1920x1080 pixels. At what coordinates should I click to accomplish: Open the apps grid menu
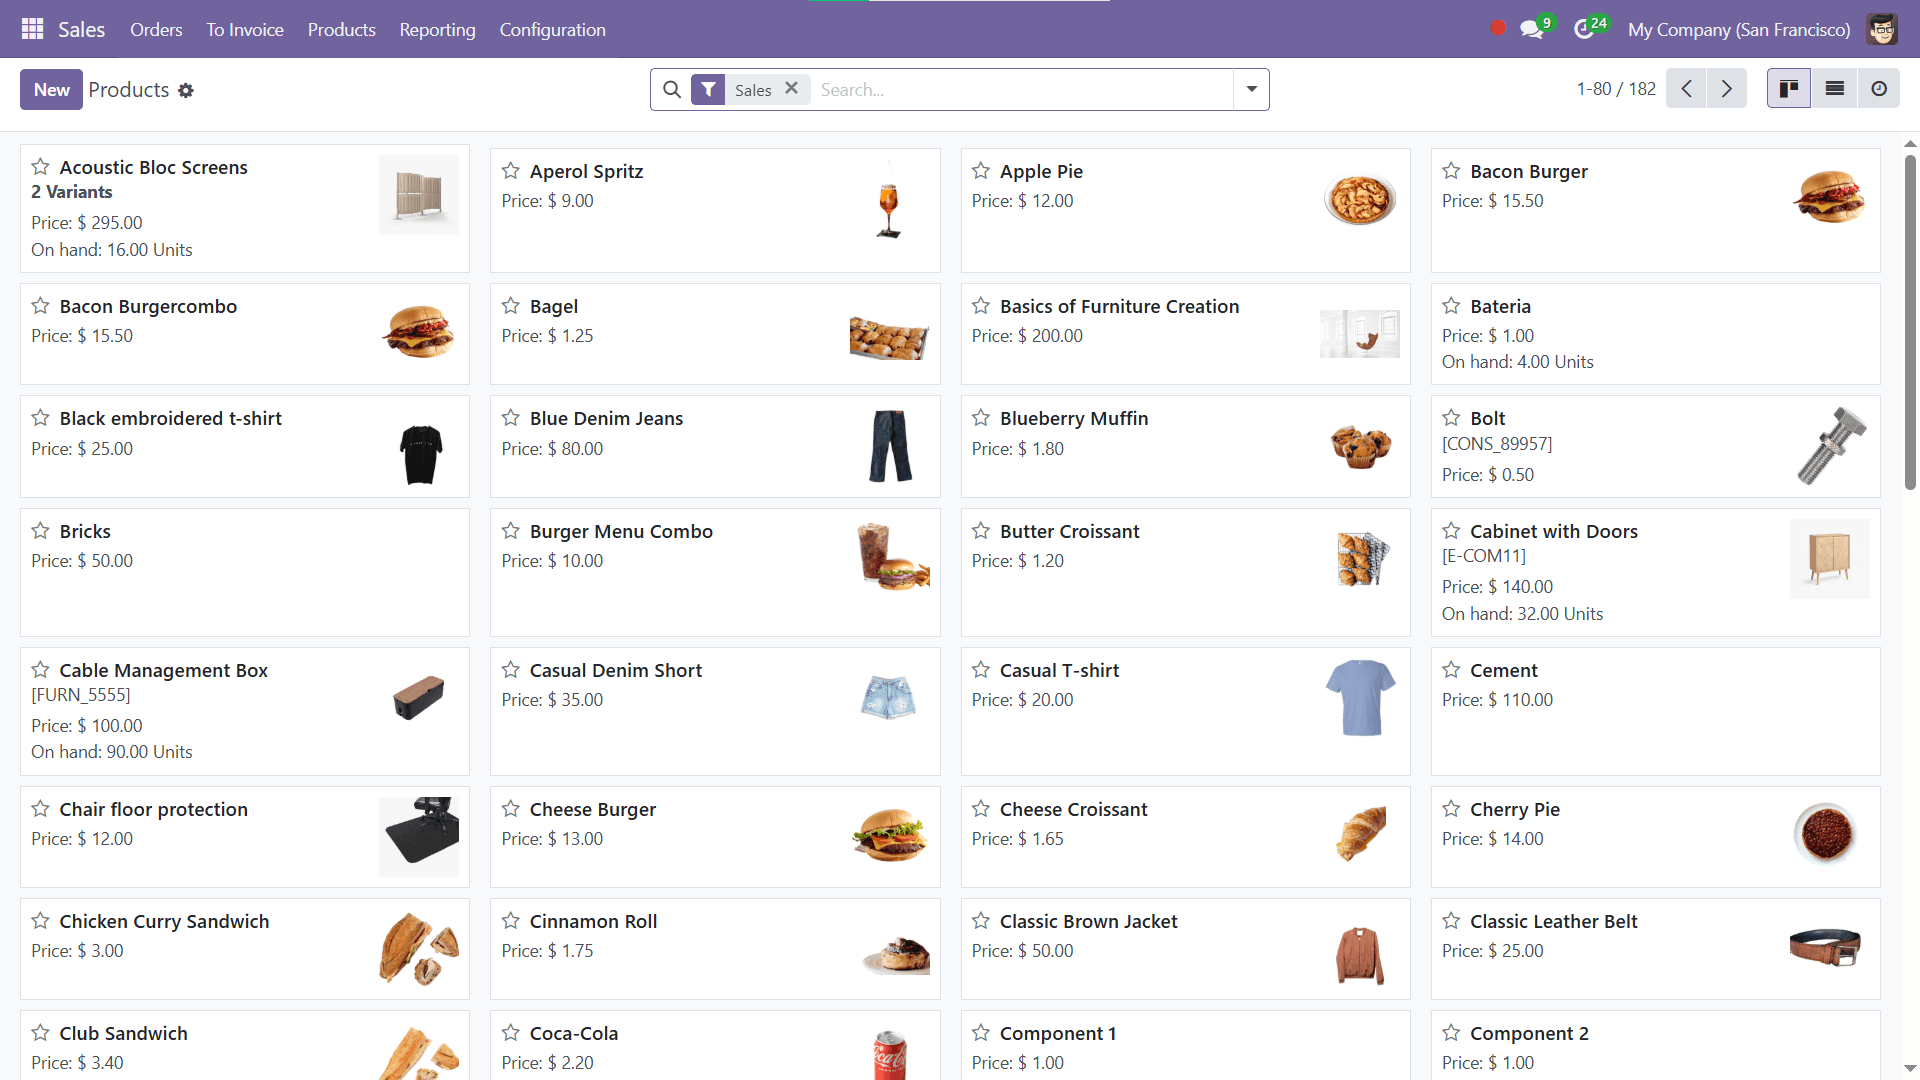click(x=32, y=29)
